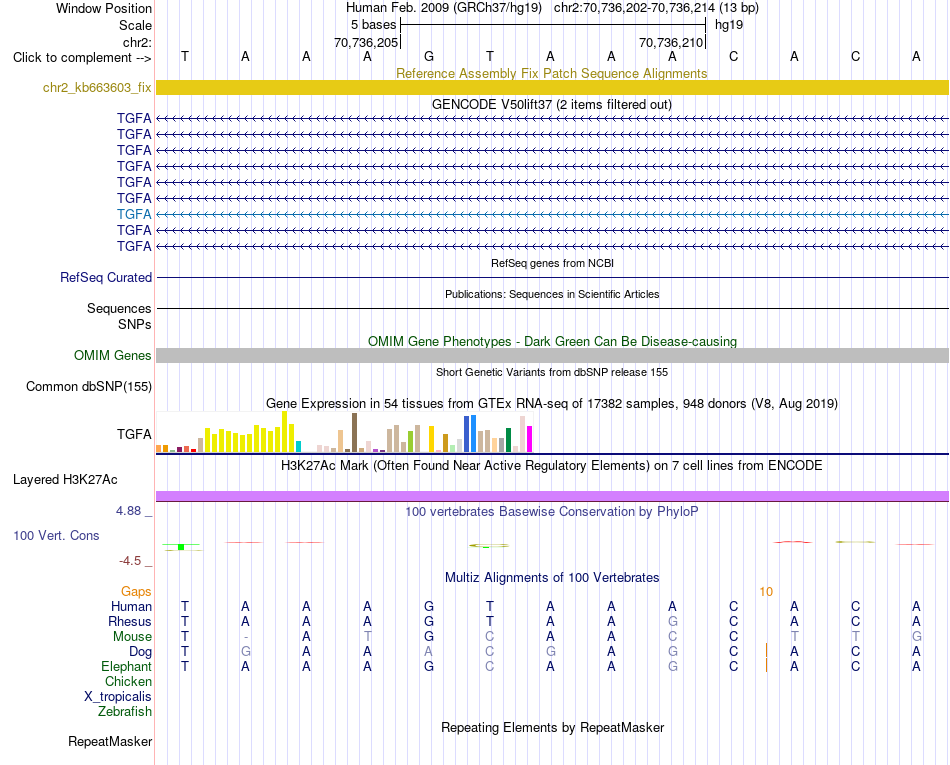This screenshot has width=950, height=765.
Task: Click the orange gap count 10
Action: tap(766, 592)
